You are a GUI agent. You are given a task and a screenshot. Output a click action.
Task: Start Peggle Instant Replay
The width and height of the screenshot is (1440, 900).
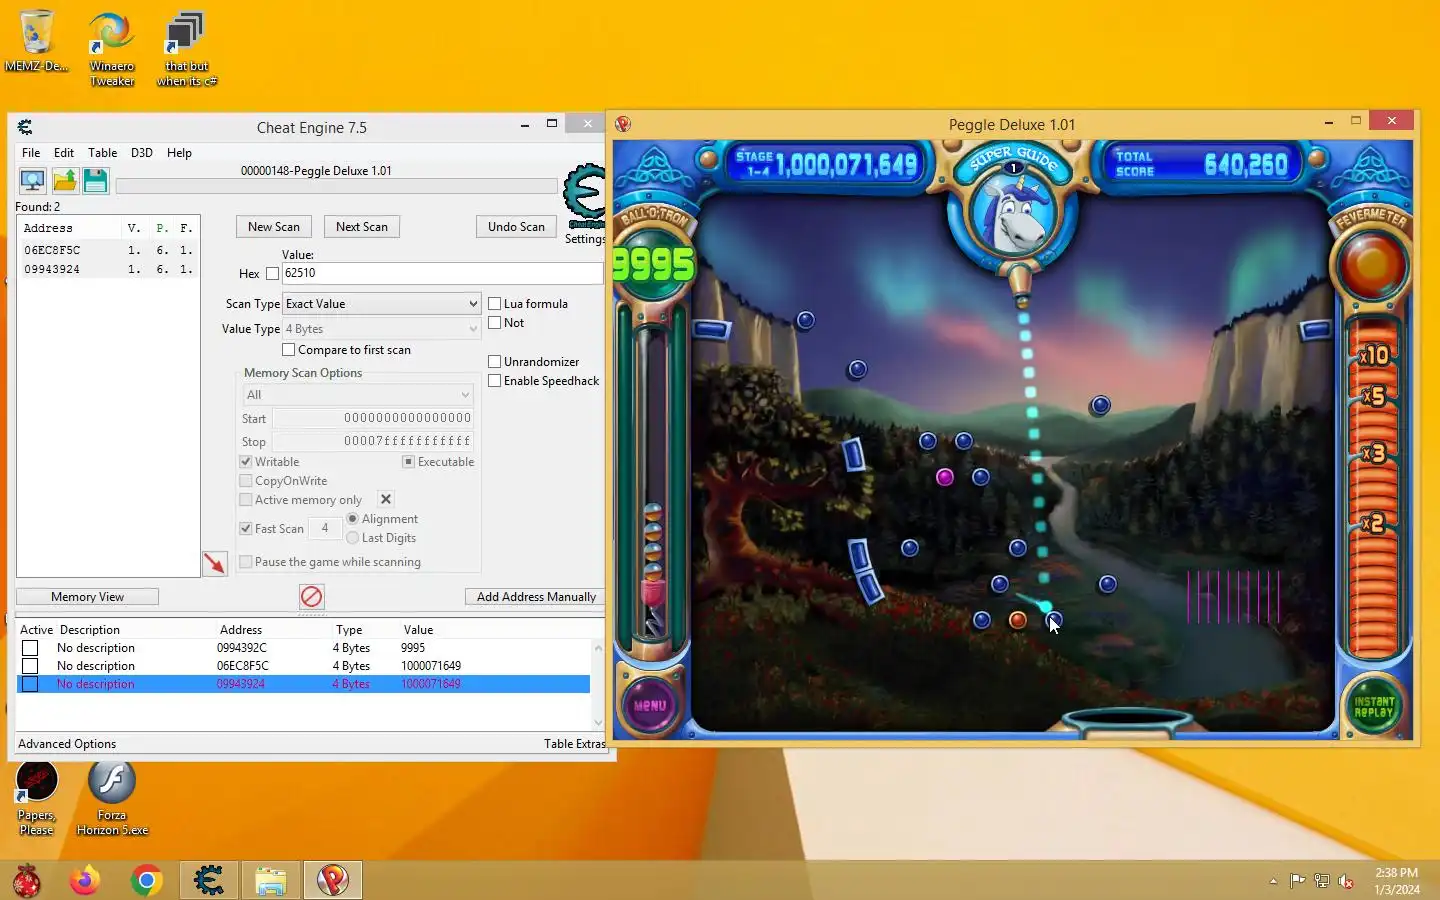pyautogui.click(x=1373, y=706)
